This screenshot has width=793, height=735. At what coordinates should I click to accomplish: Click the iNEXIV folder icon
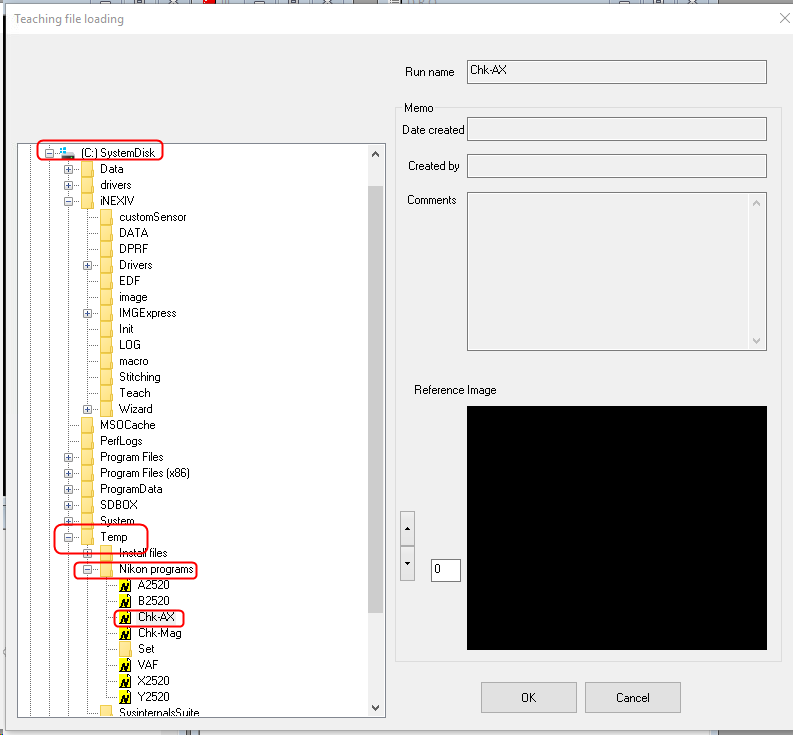click(87, 201)
